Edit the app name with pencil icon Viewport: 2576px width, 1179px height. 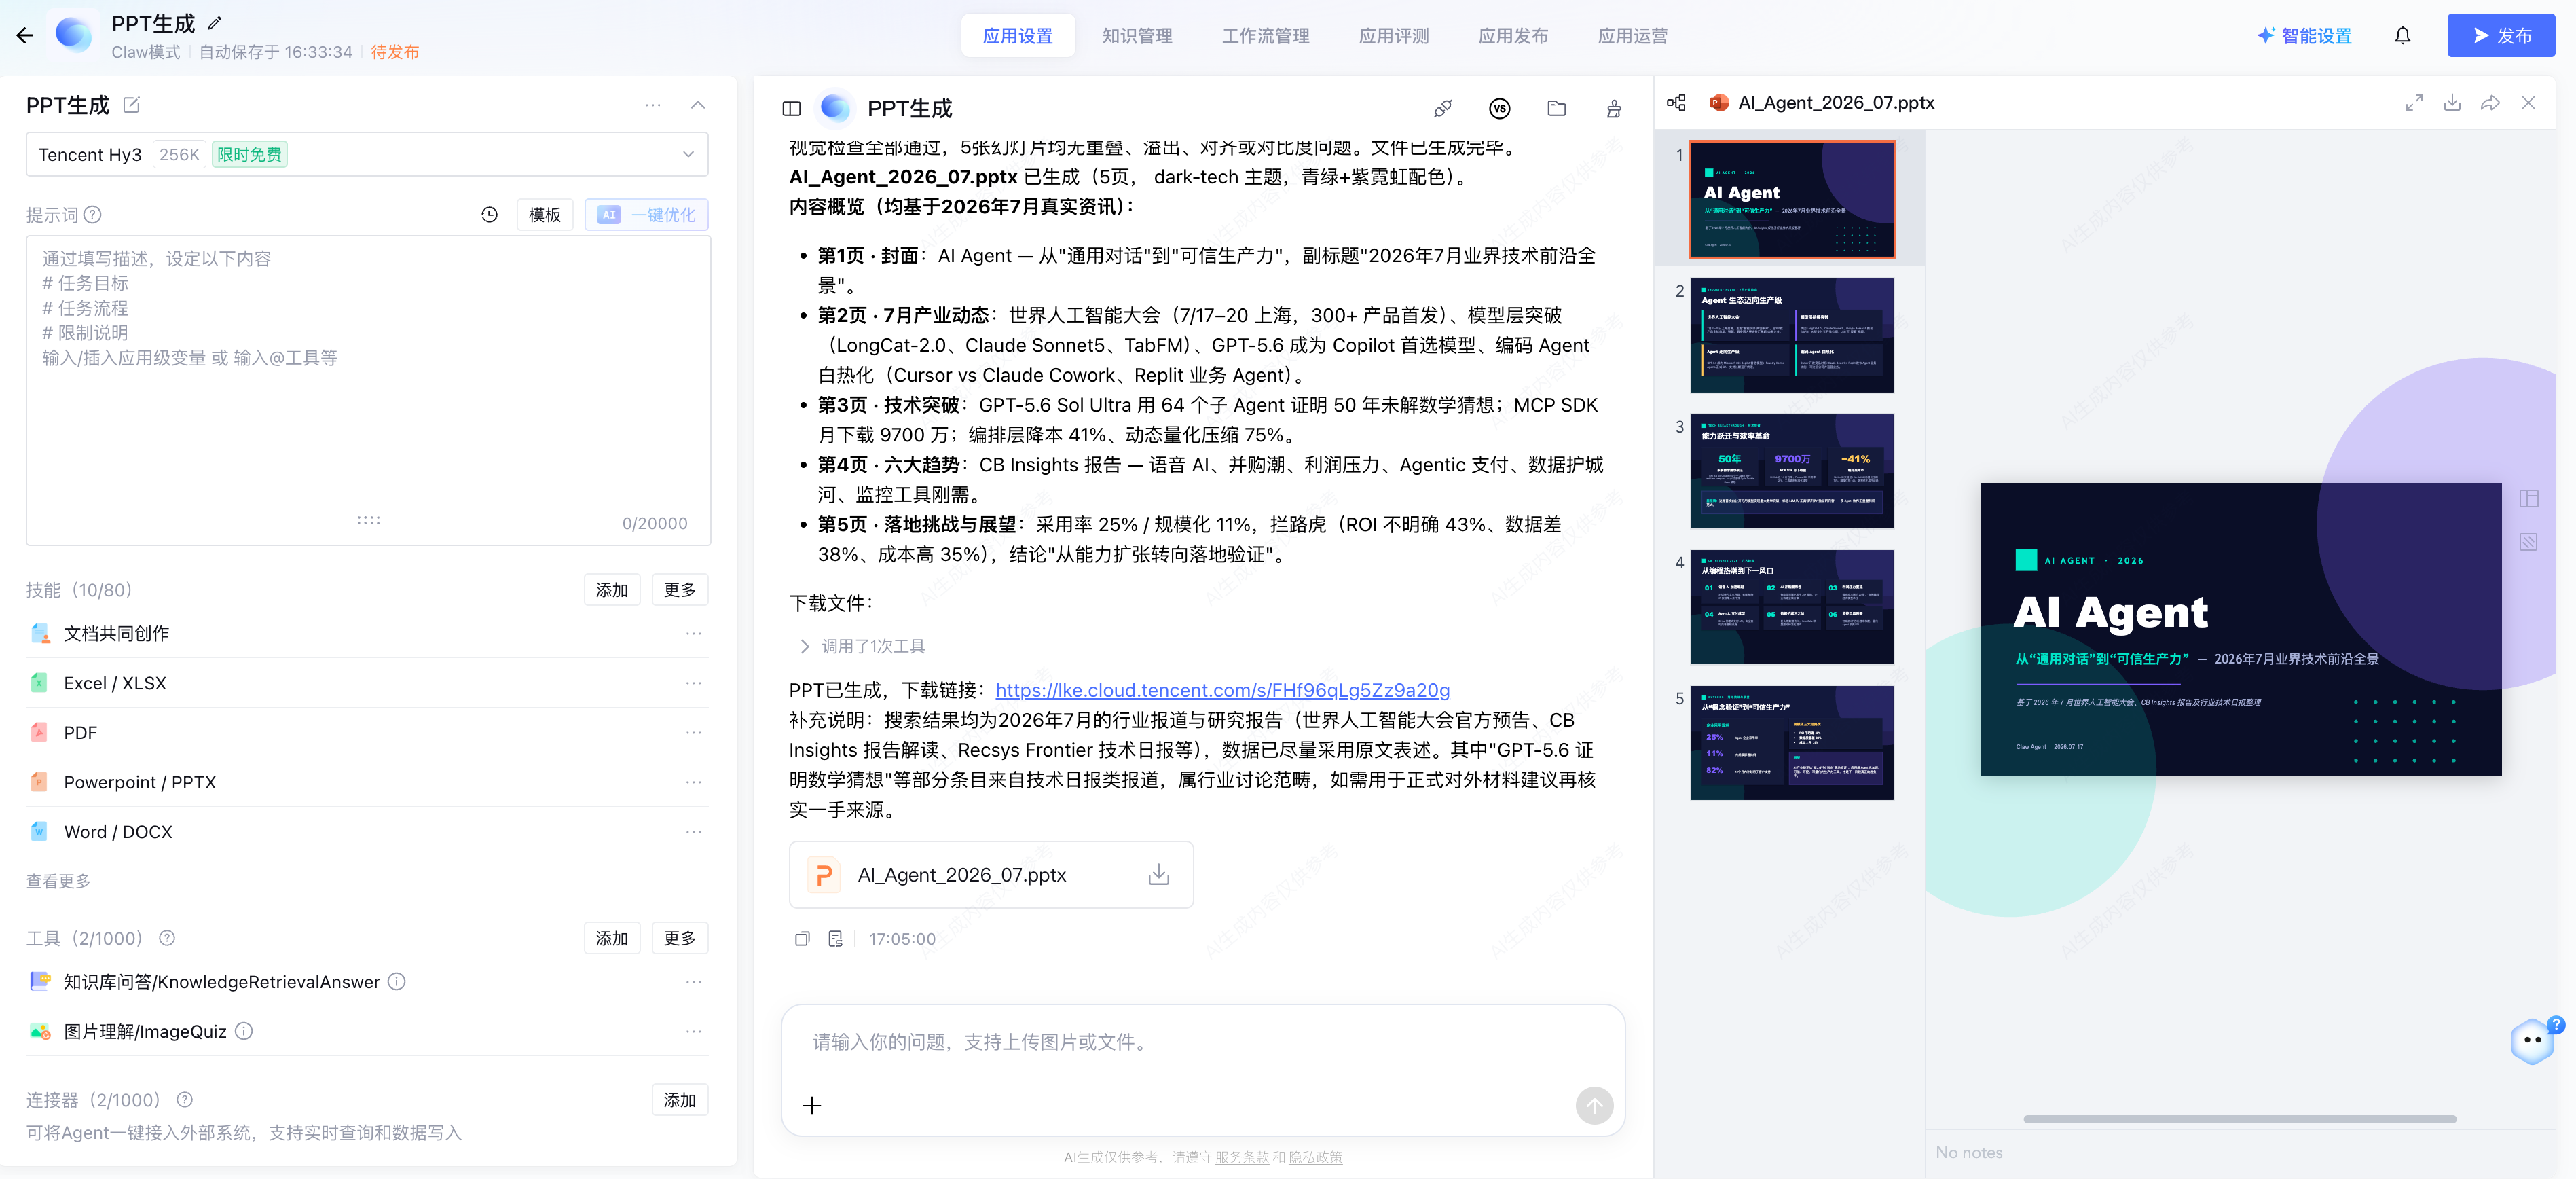[214, 23]
